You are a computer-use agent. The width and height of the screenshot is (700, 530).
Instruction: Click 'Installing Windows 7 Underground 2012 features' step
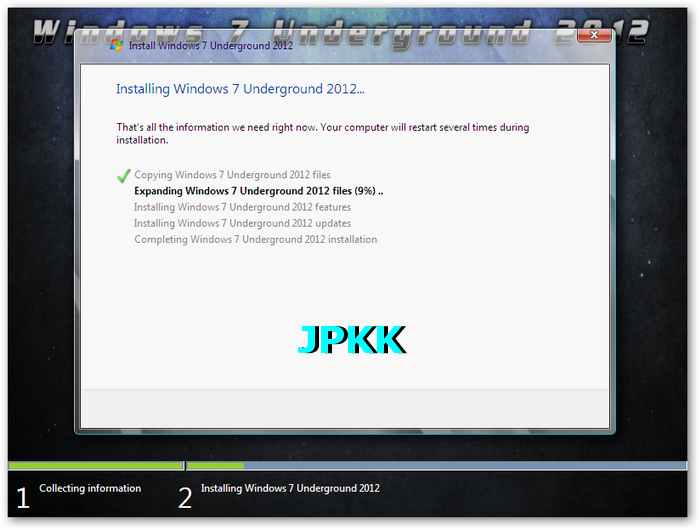(x=242, y=207)
